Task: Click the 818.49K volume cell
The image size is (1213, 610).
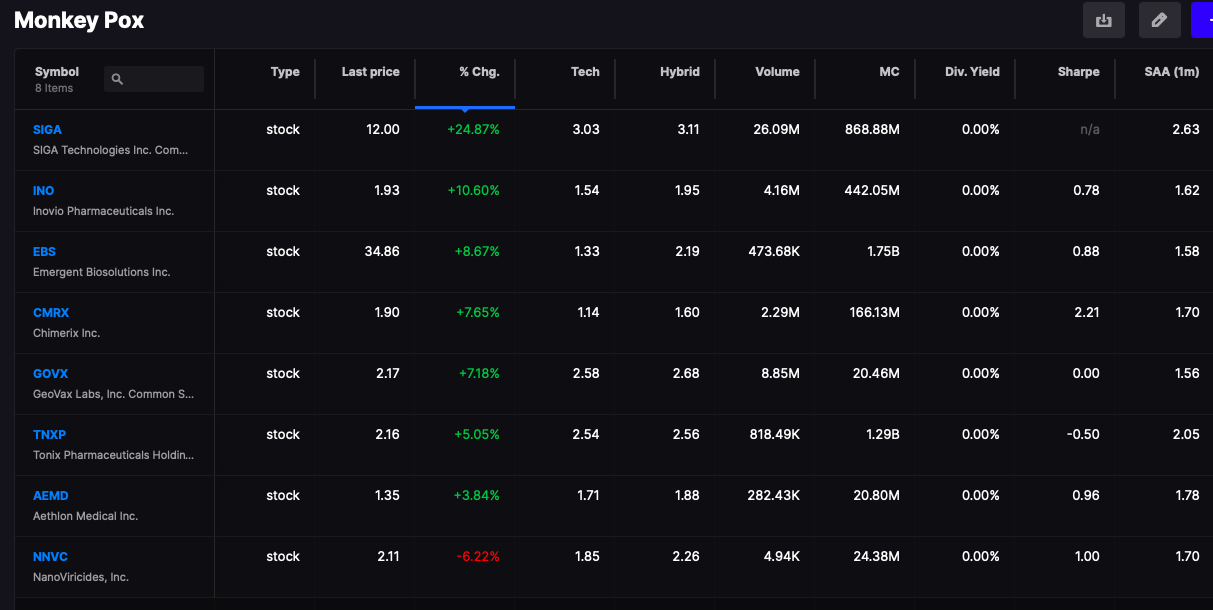Action: (x=774, y=435)
